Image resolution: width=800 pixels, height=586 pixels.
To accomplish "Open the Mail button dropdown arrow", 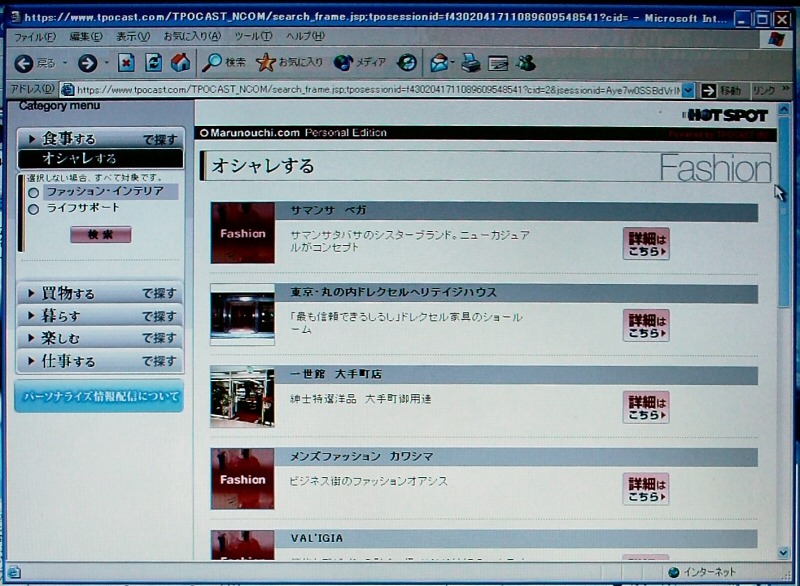I will (x=453, y=63).
